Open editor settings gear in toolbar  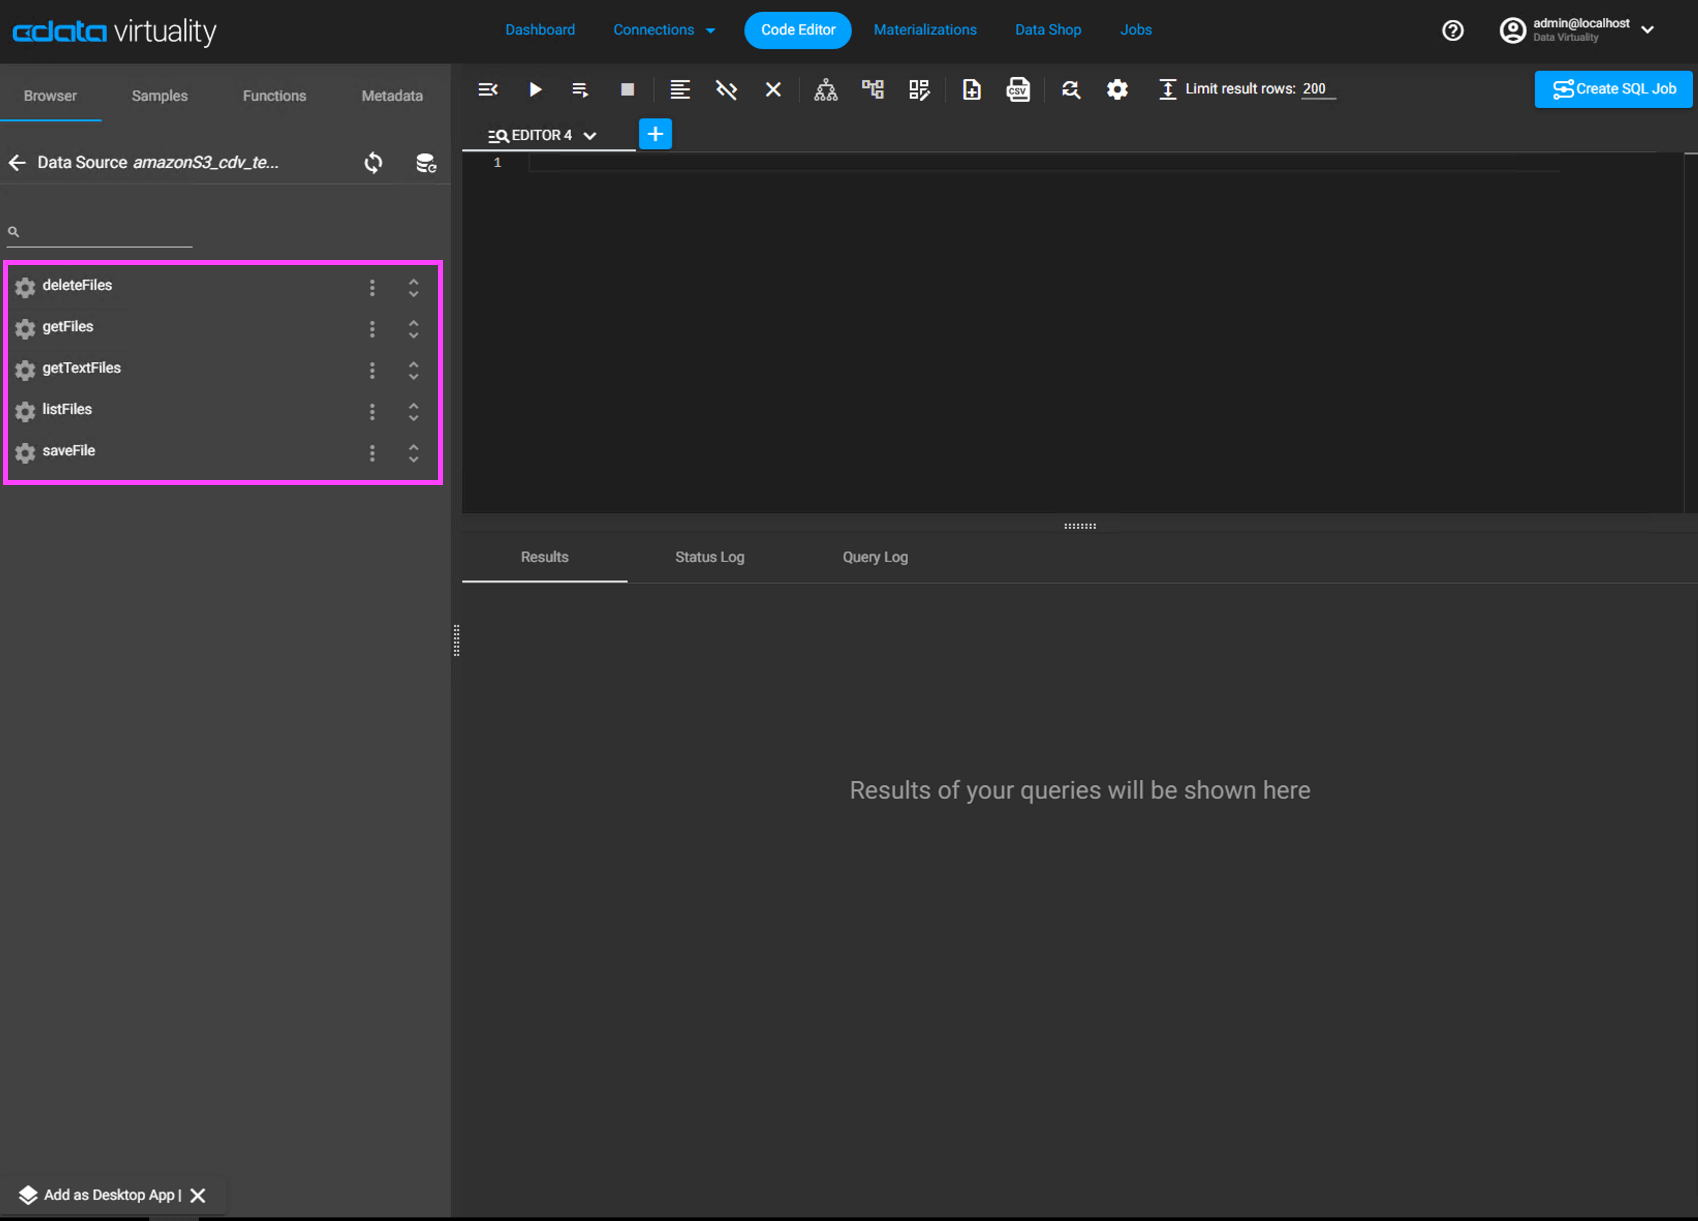point(1117,90)
